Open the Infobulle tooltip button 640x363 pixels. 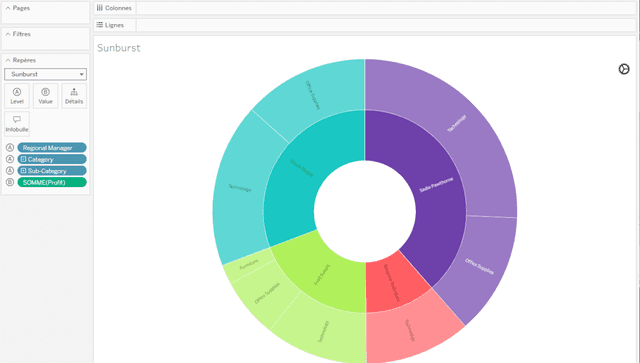17,124
